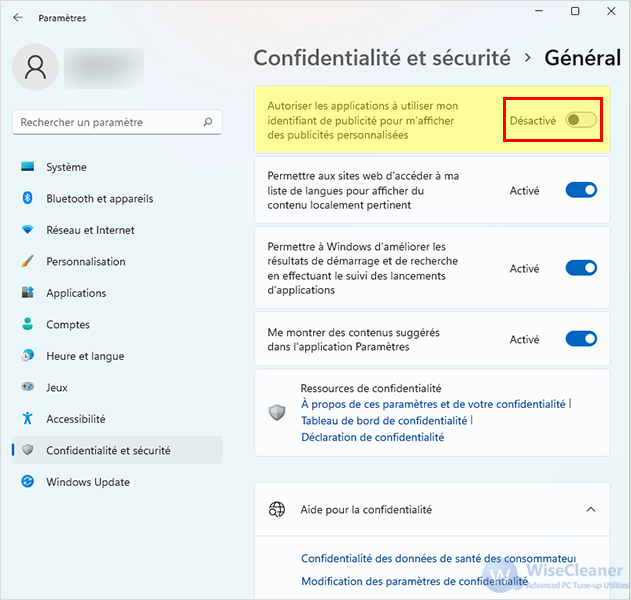This screenshot has height=600, width=631.
Task: Enable the advertising ID toggle marked Désactivé
Action: coord(581,120)
